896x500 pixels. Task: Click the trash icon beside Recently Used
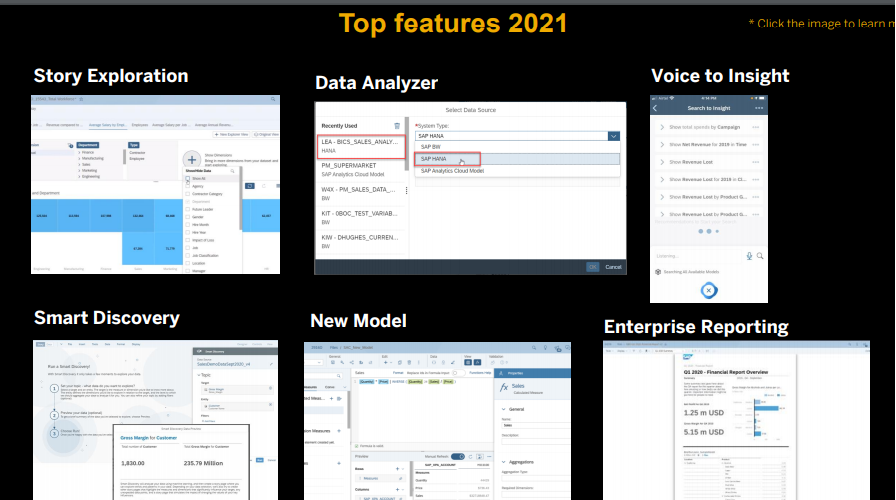(x=397, y=126)
